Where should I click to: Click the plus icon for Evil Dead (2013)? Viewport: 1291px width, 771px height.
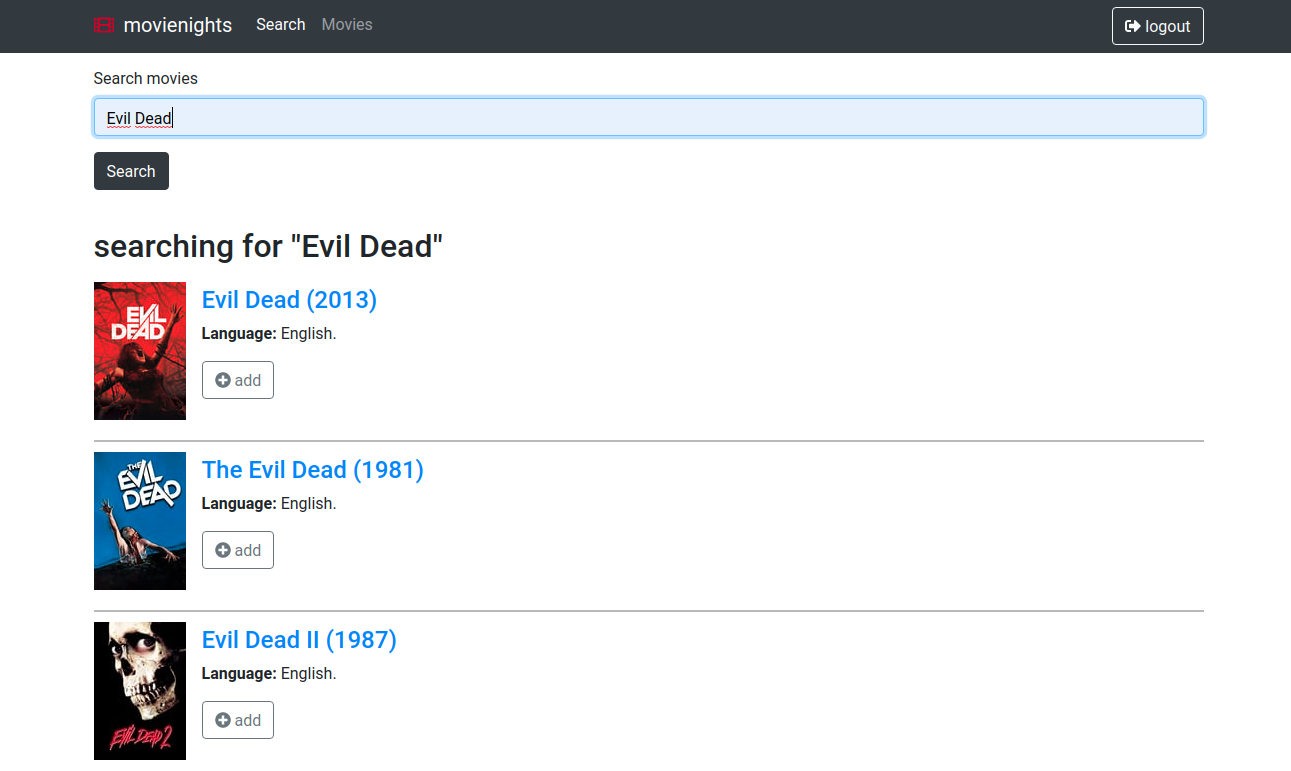[x=223, y=380]
